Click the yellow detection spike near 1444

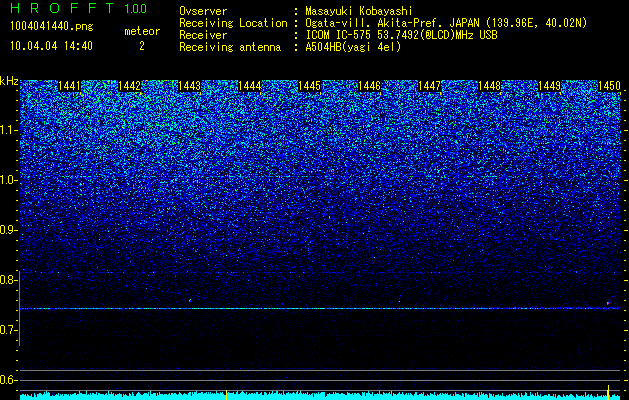click(227, 395)
